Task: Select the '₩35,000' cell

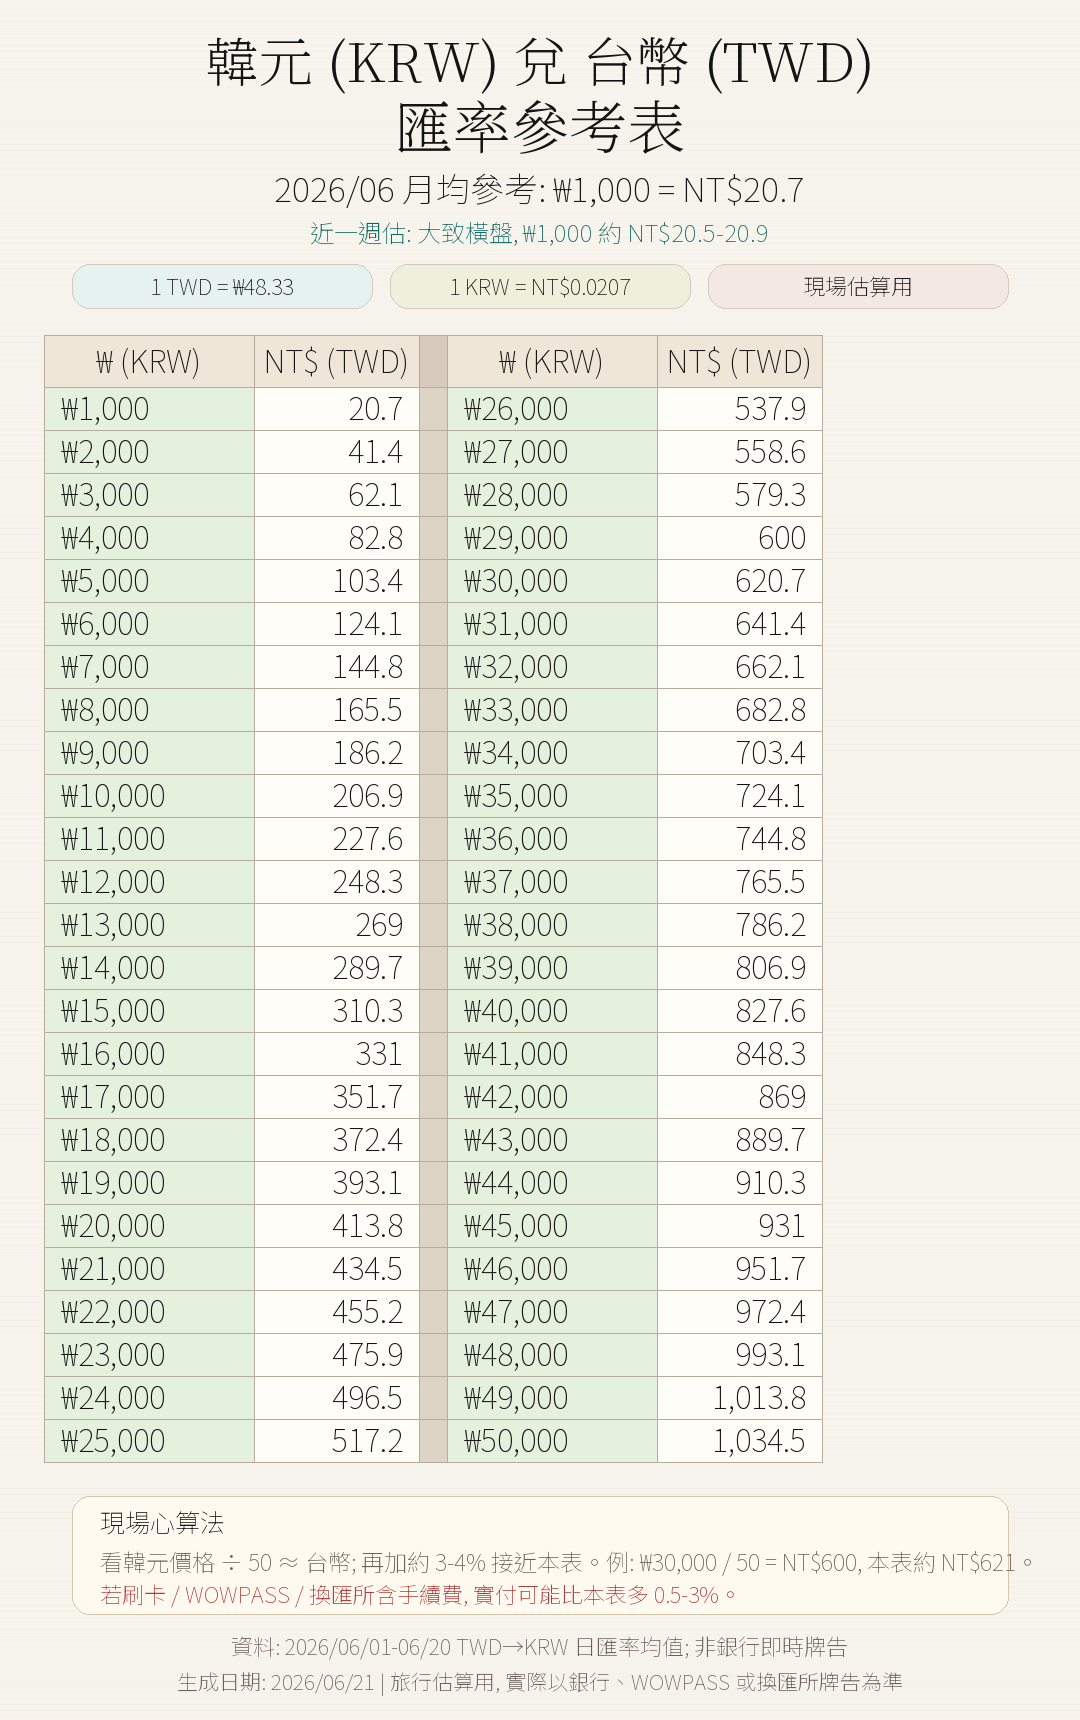Action: pyautogui.click(x=552, y=796)
